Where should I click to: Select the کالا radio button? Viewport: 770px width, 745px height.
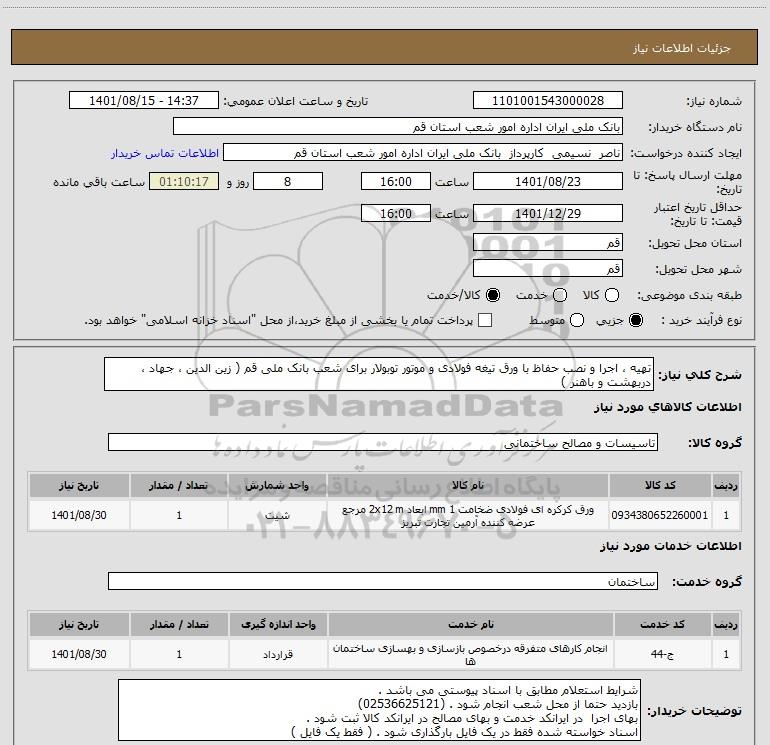[x=612, y=295]
